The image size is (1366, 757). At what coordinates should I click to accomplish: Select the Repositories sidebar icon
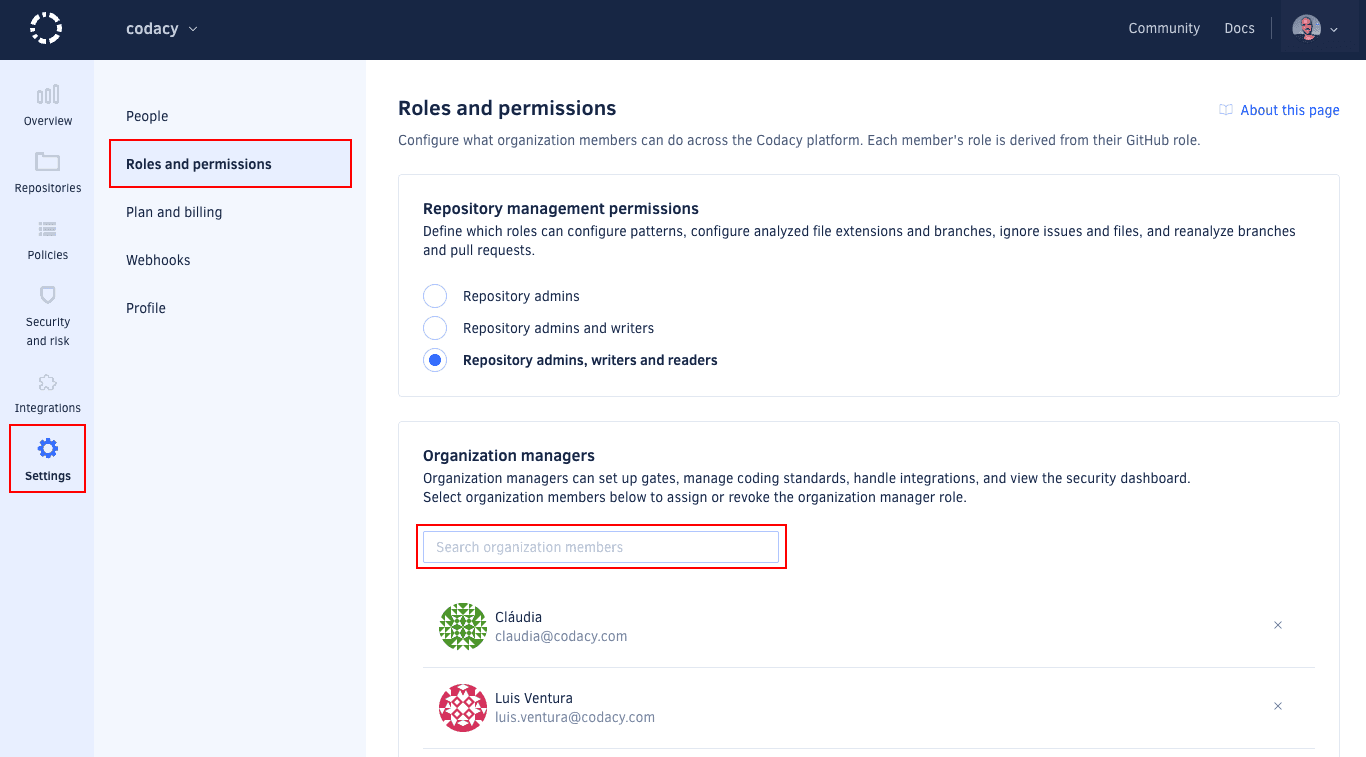coord(46,172)
